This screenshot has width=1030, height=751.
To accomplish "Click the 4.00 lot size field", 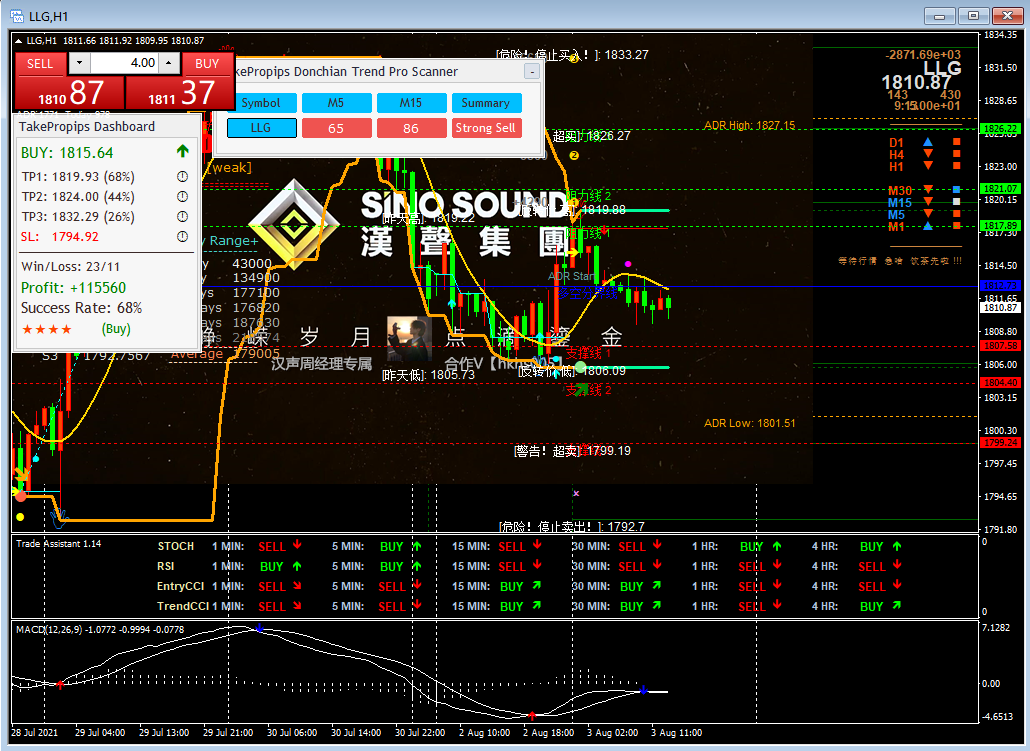I will tap(125, 63).
